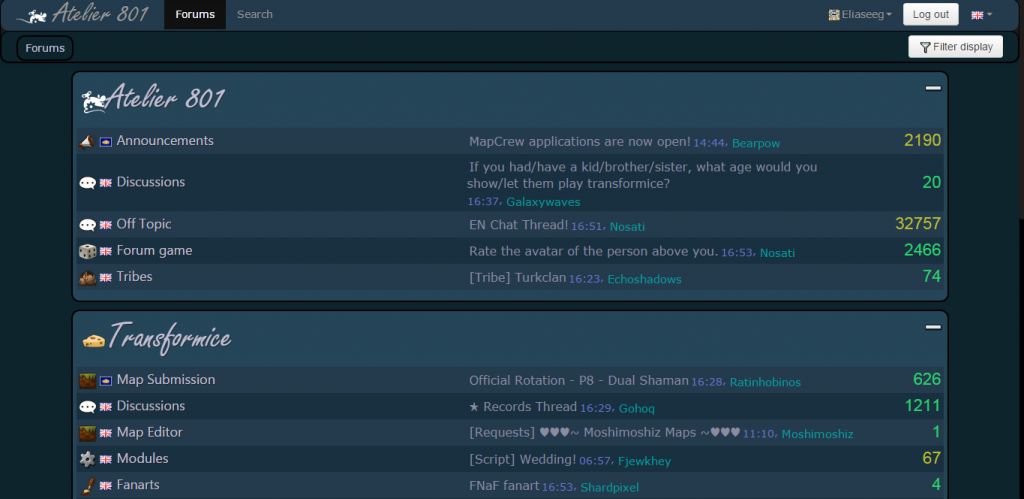The image size is (1024, 499).
Task: Open the Announcements forum
Action: click(165, 141)
